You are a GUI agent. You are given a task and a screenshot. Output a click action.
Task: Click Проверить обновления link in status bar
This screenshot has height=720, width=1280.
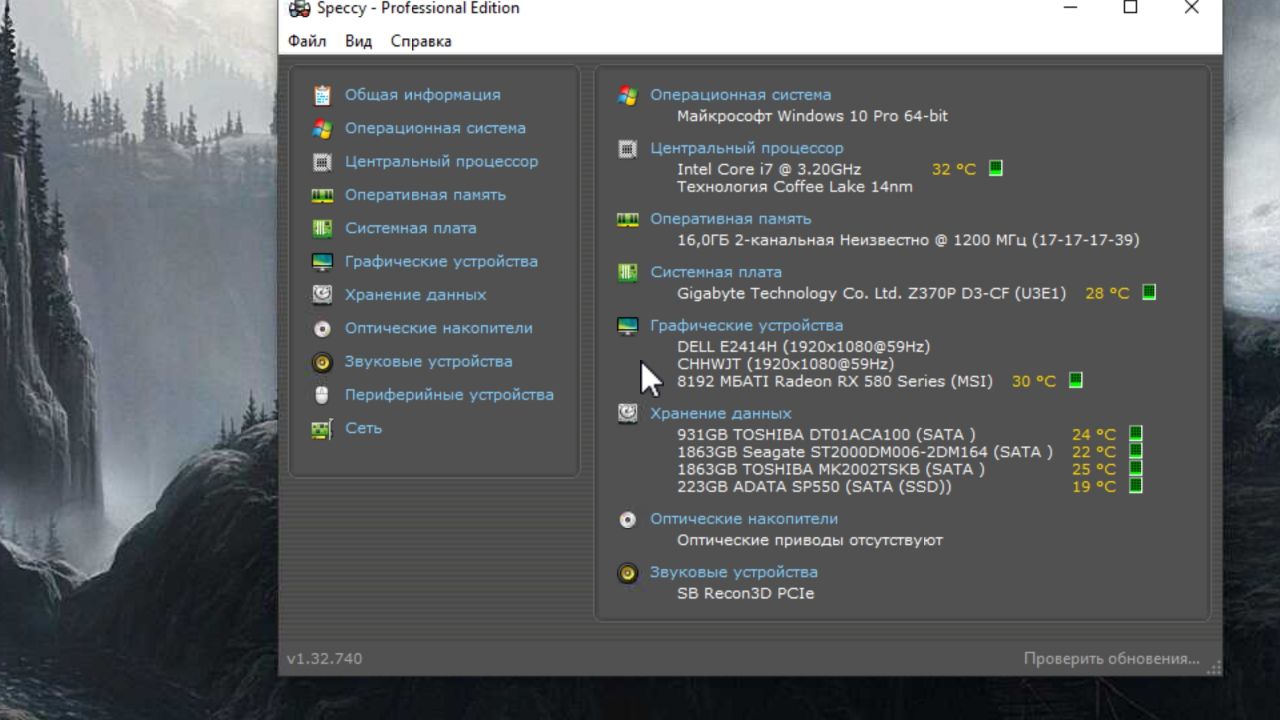tap(1111, 659)
